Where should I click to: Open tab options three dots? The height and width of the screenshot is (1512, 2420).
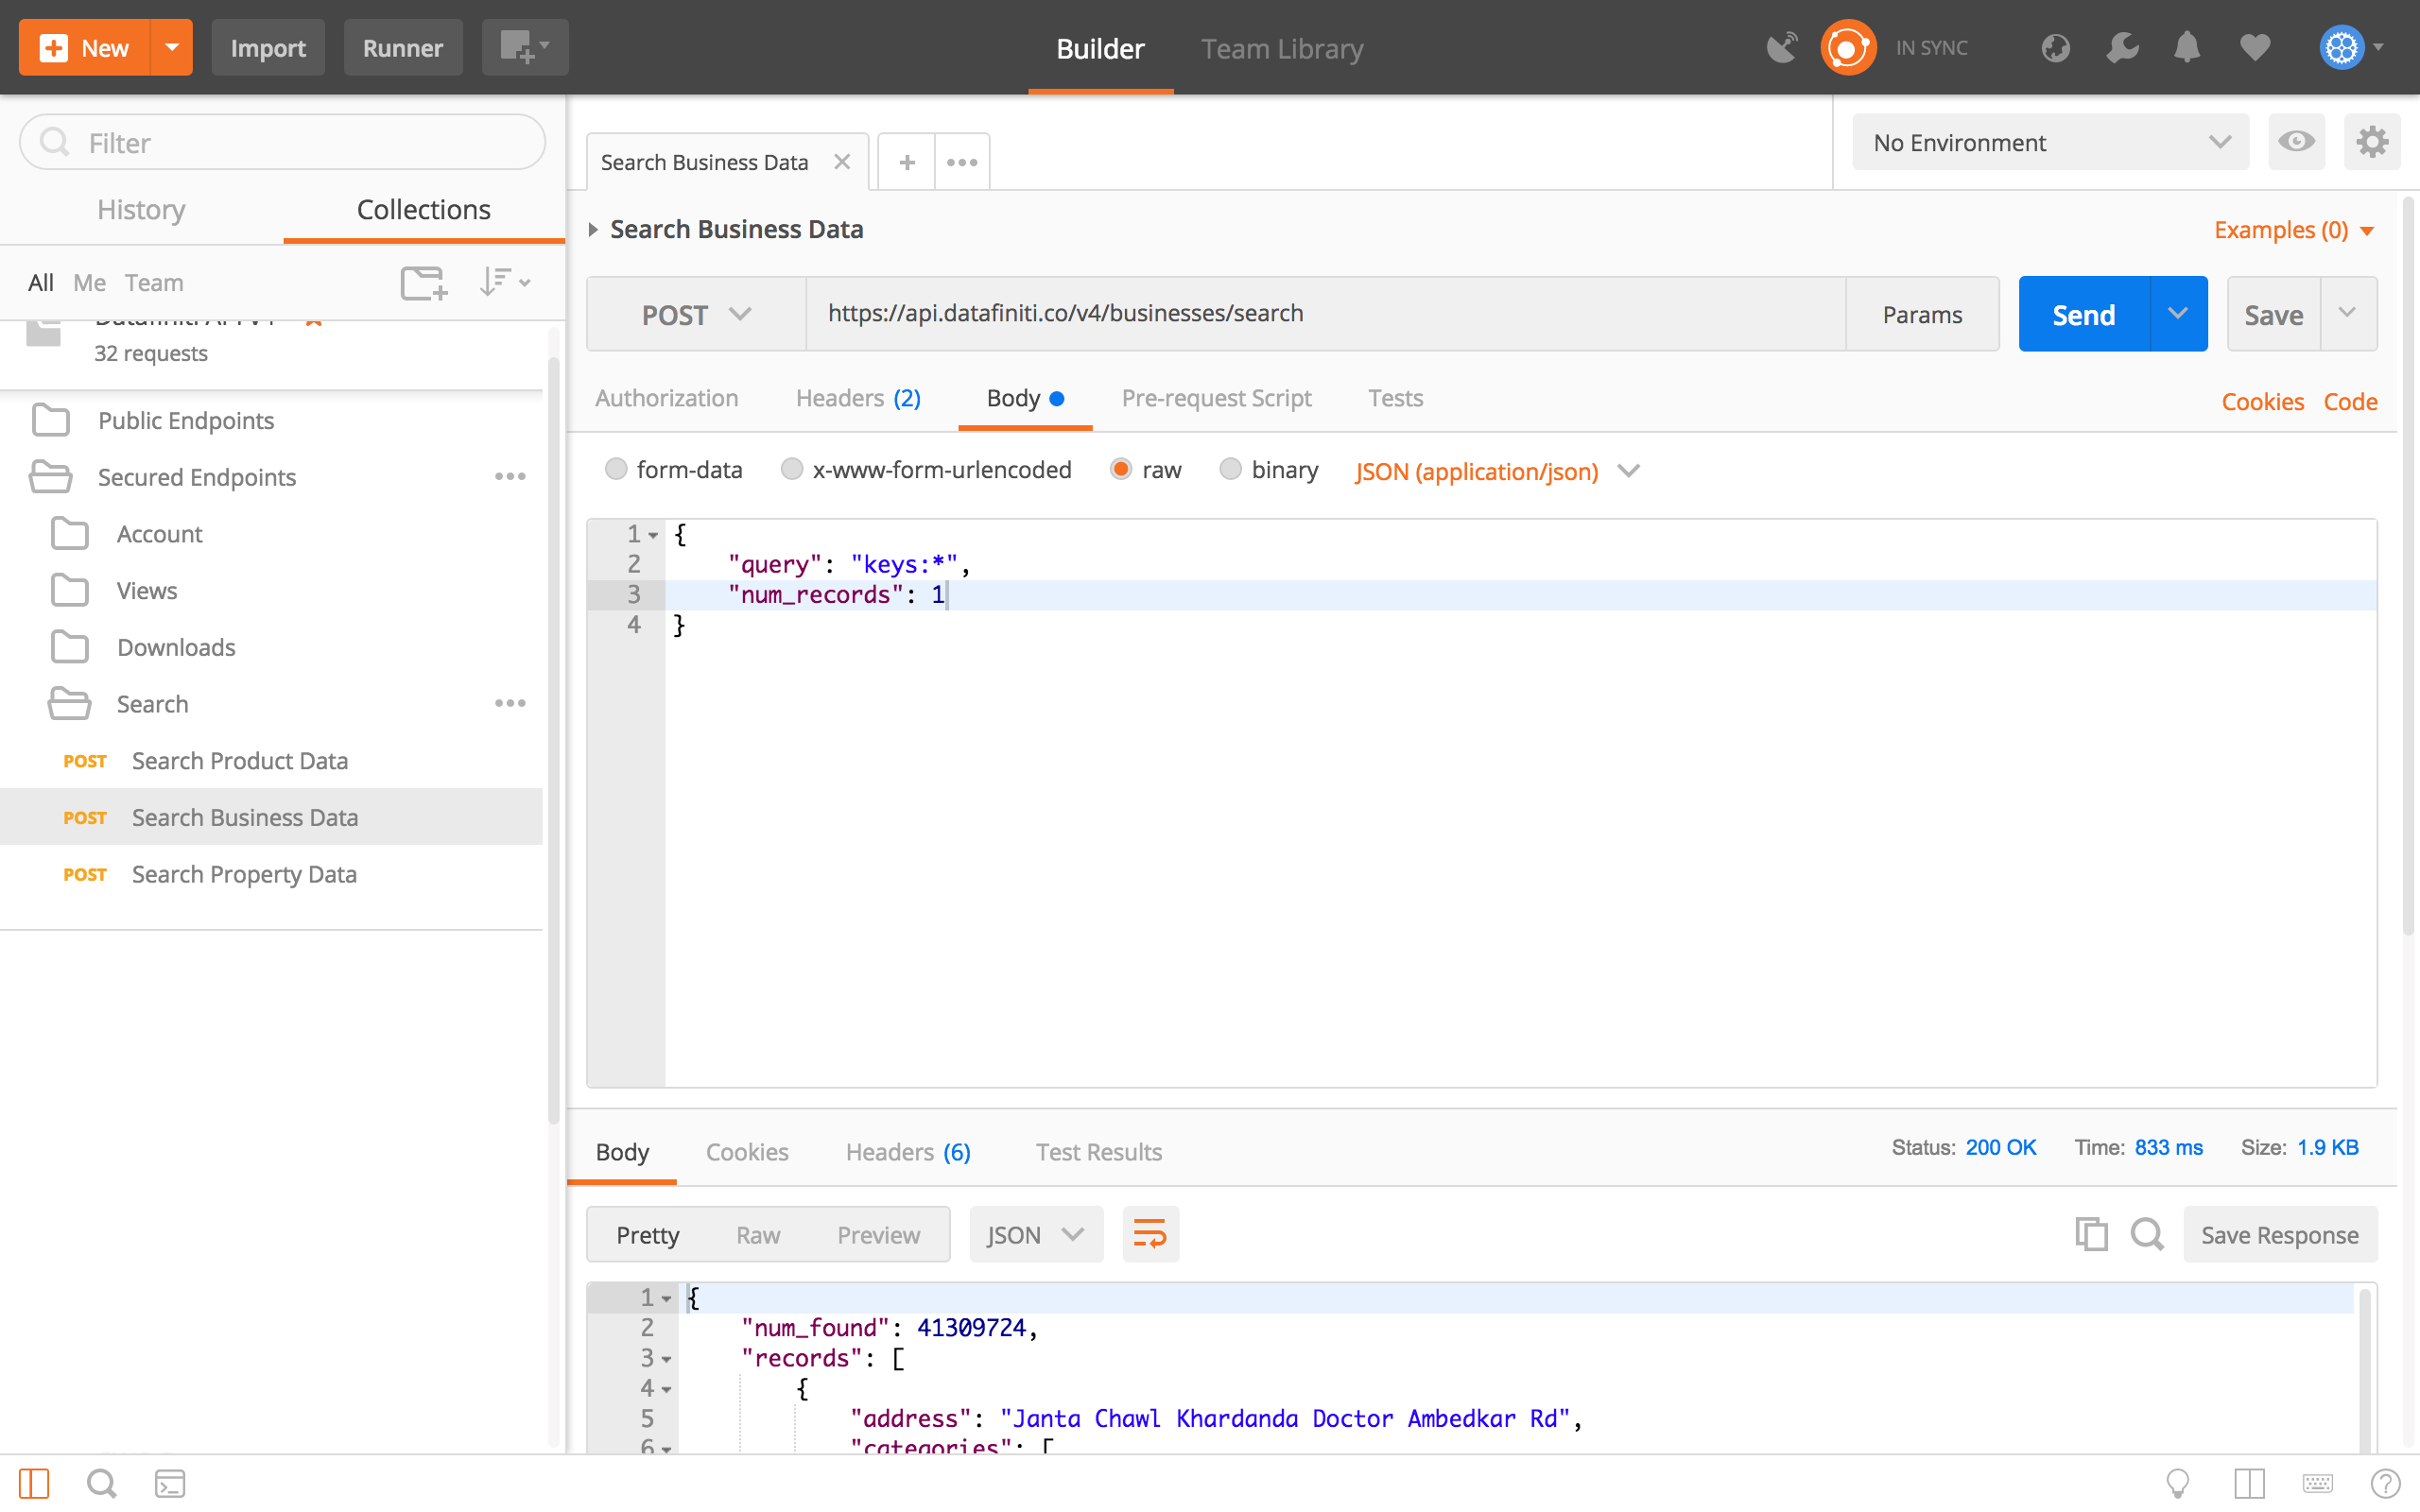(962, 162)
